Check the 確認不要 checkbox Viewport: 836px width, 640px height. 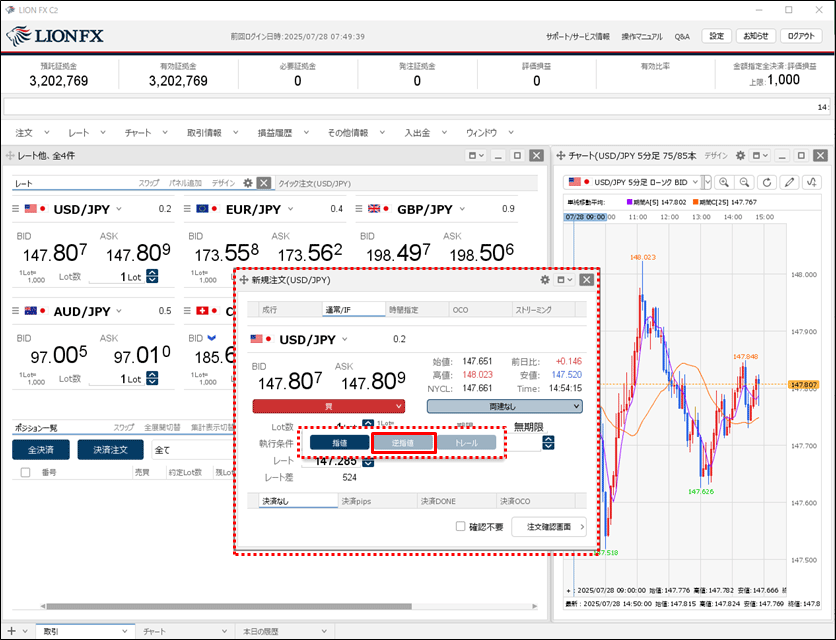(461, 526)
